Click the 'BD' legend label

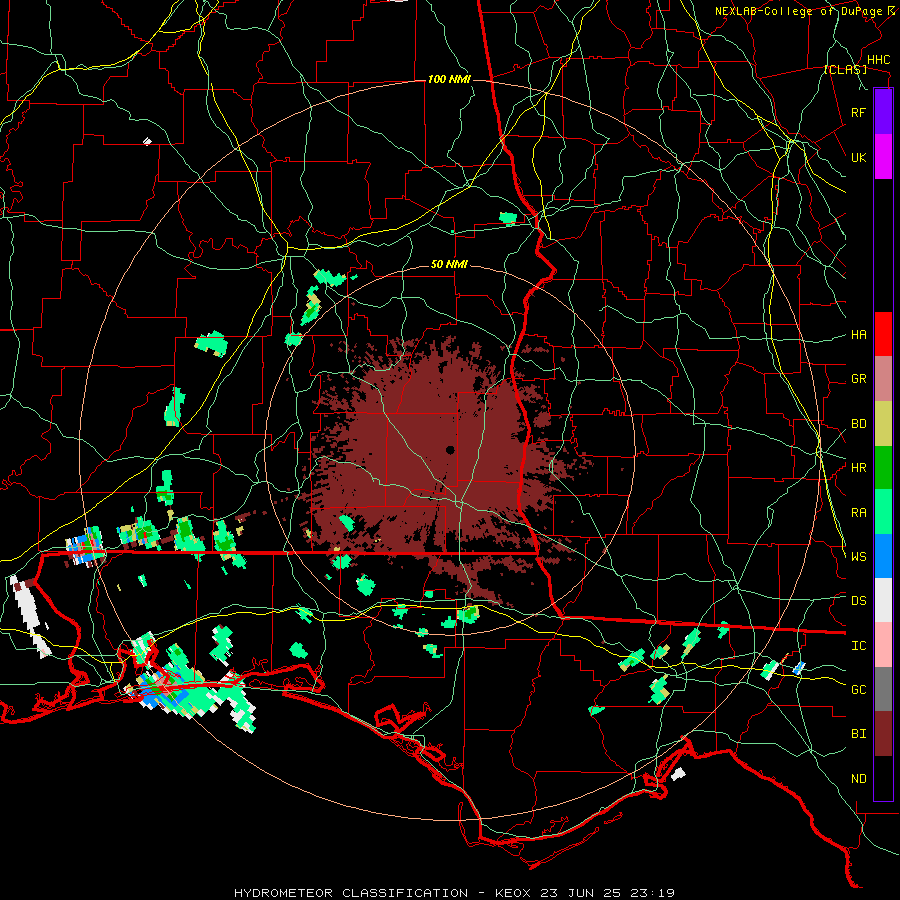858,424
